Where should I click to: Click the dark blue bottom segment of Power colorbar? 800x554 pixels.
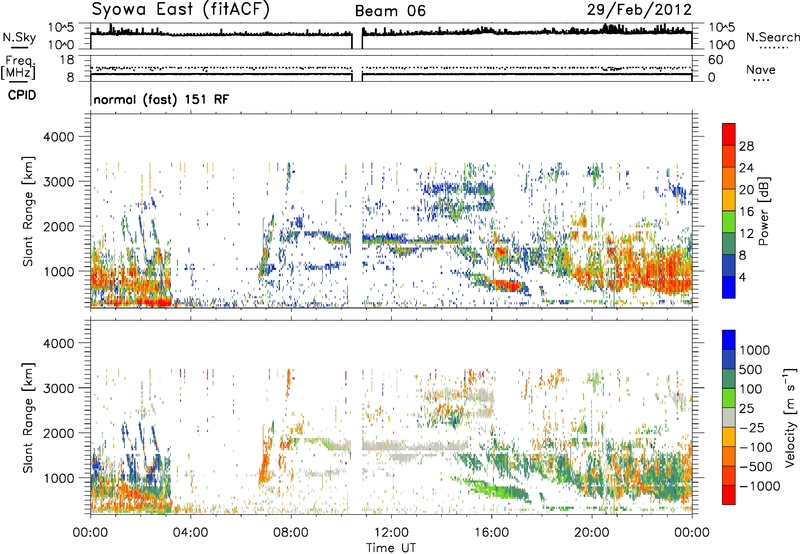pyautogui.click(x=729, y=287)
